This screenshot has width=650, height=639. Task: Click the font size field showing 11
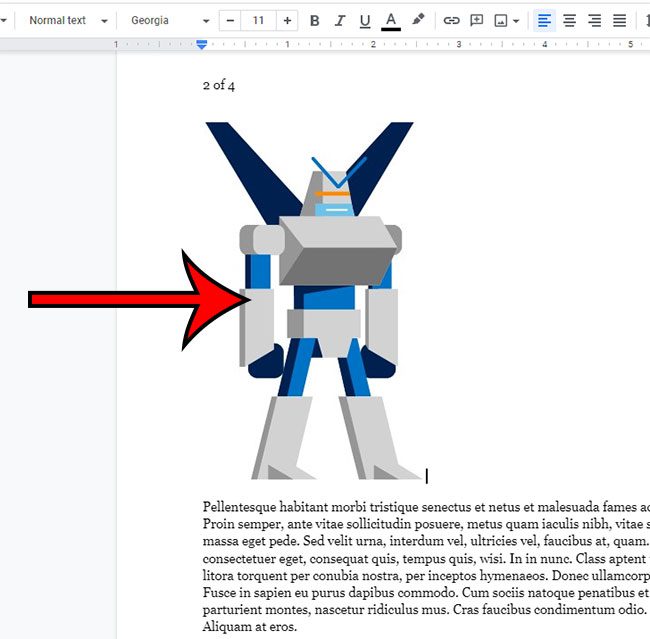259,20
